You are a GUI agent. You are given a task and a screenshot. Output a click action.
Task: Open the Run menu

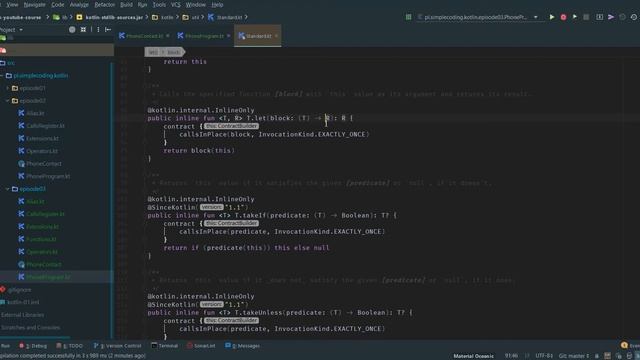[142, 4]
